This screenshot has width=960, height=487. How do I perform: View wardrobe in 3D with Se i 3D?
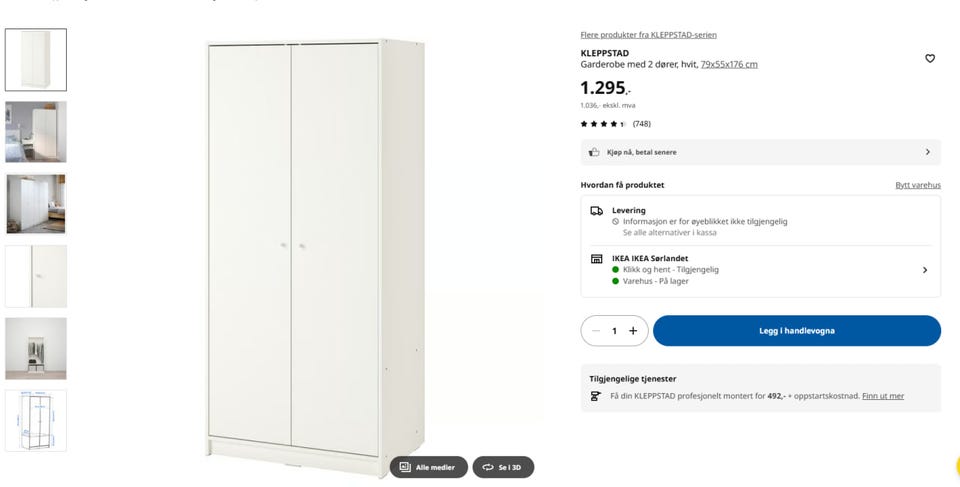[x=503, y=467]
